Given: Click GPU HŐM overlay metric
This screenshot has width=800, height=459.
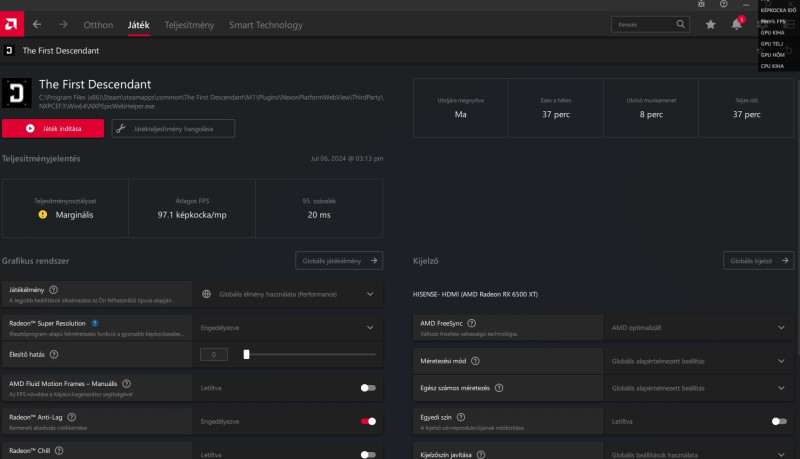Looking at the screenshot, I should click(x=772, y=55).
